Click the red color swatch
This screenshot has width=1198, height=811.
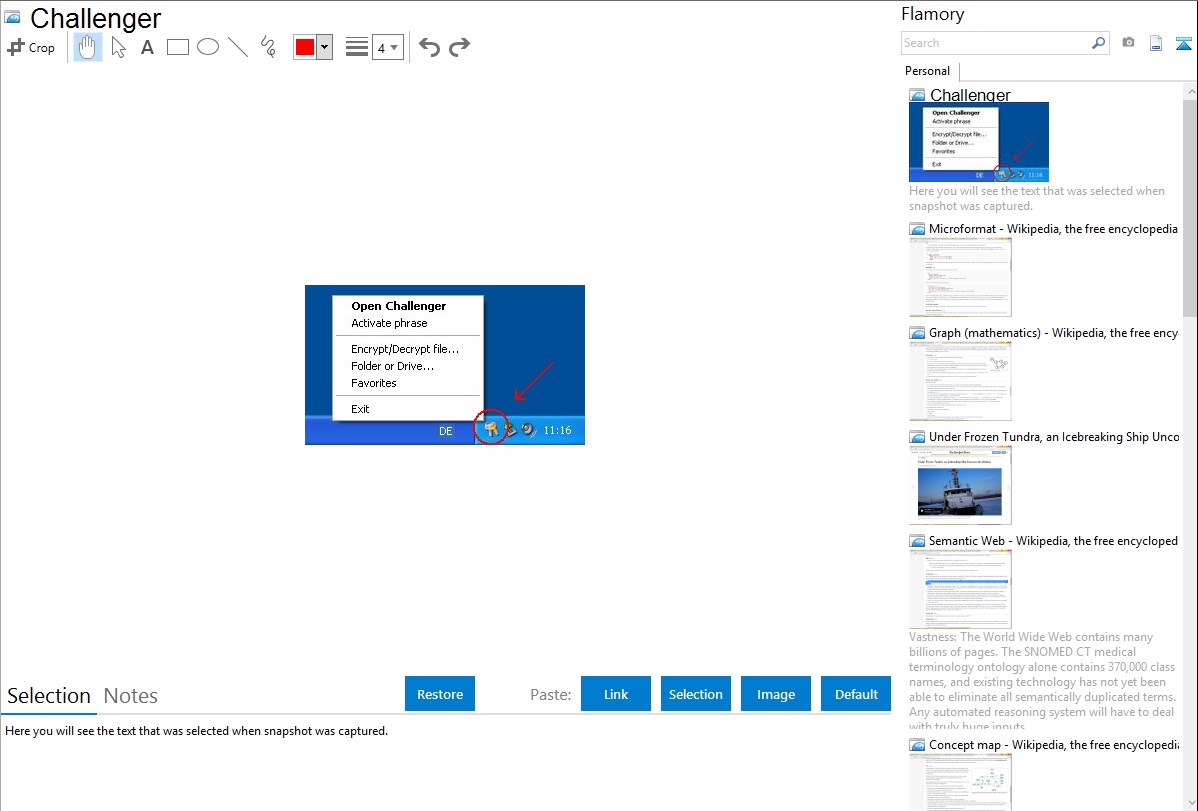(x=305, y=47)
